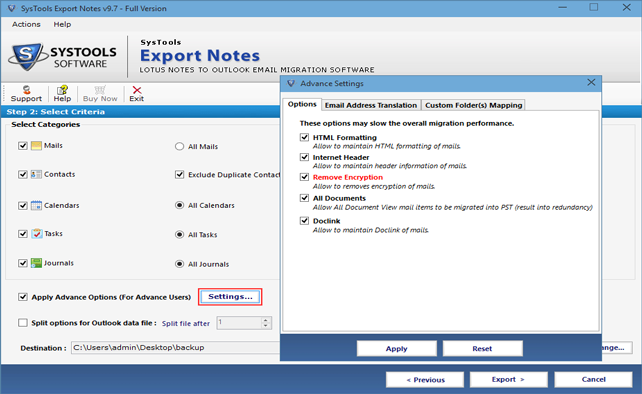Click the Advance Settings dialog title icon
642x394 pixels.
(291, 84)
